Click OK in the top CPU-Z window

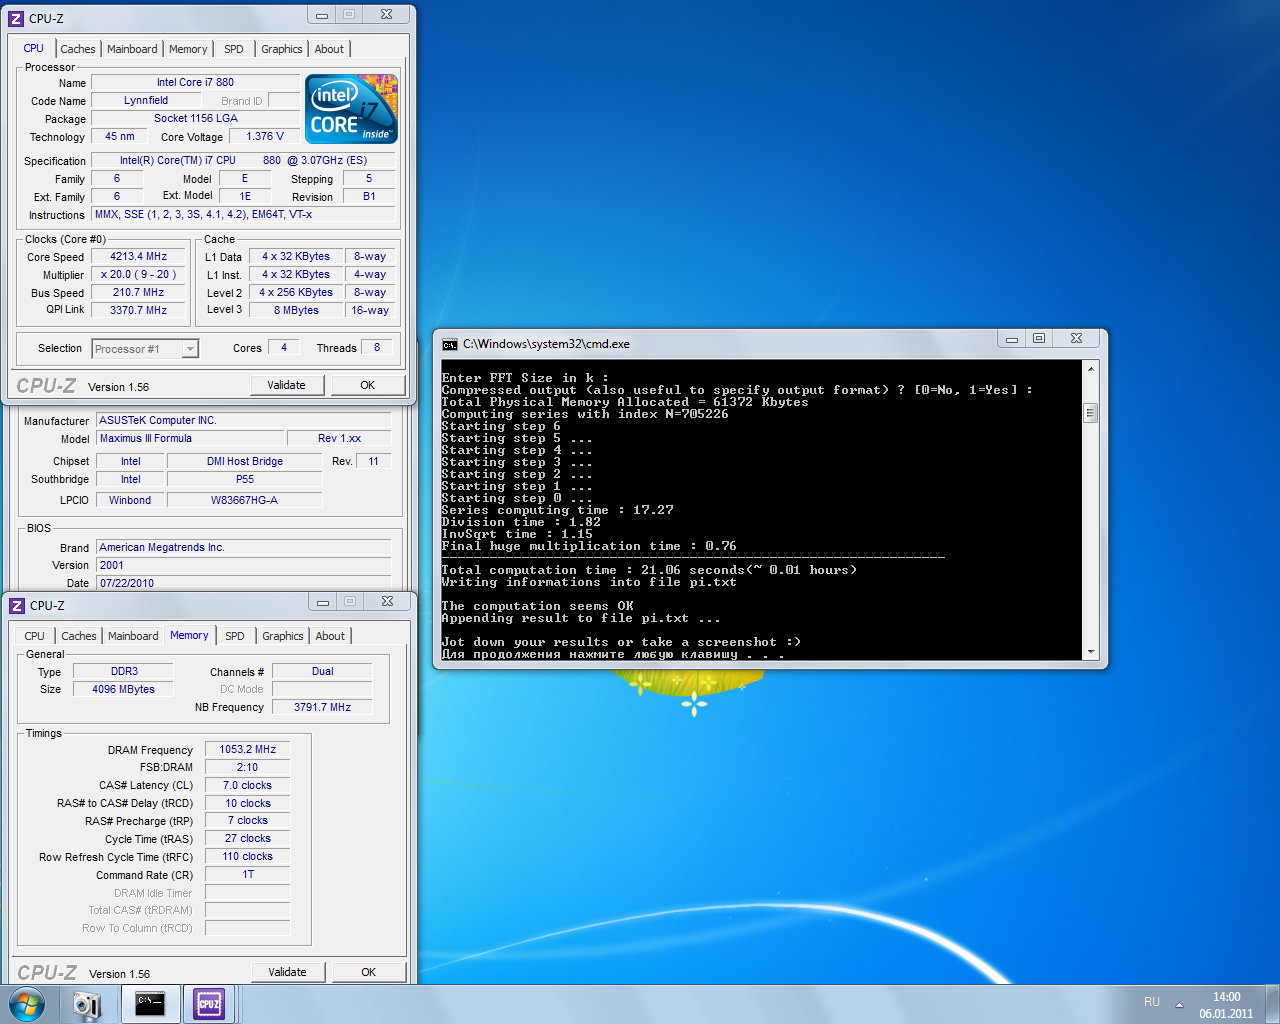pyautogui.click(x=368, y=385)
